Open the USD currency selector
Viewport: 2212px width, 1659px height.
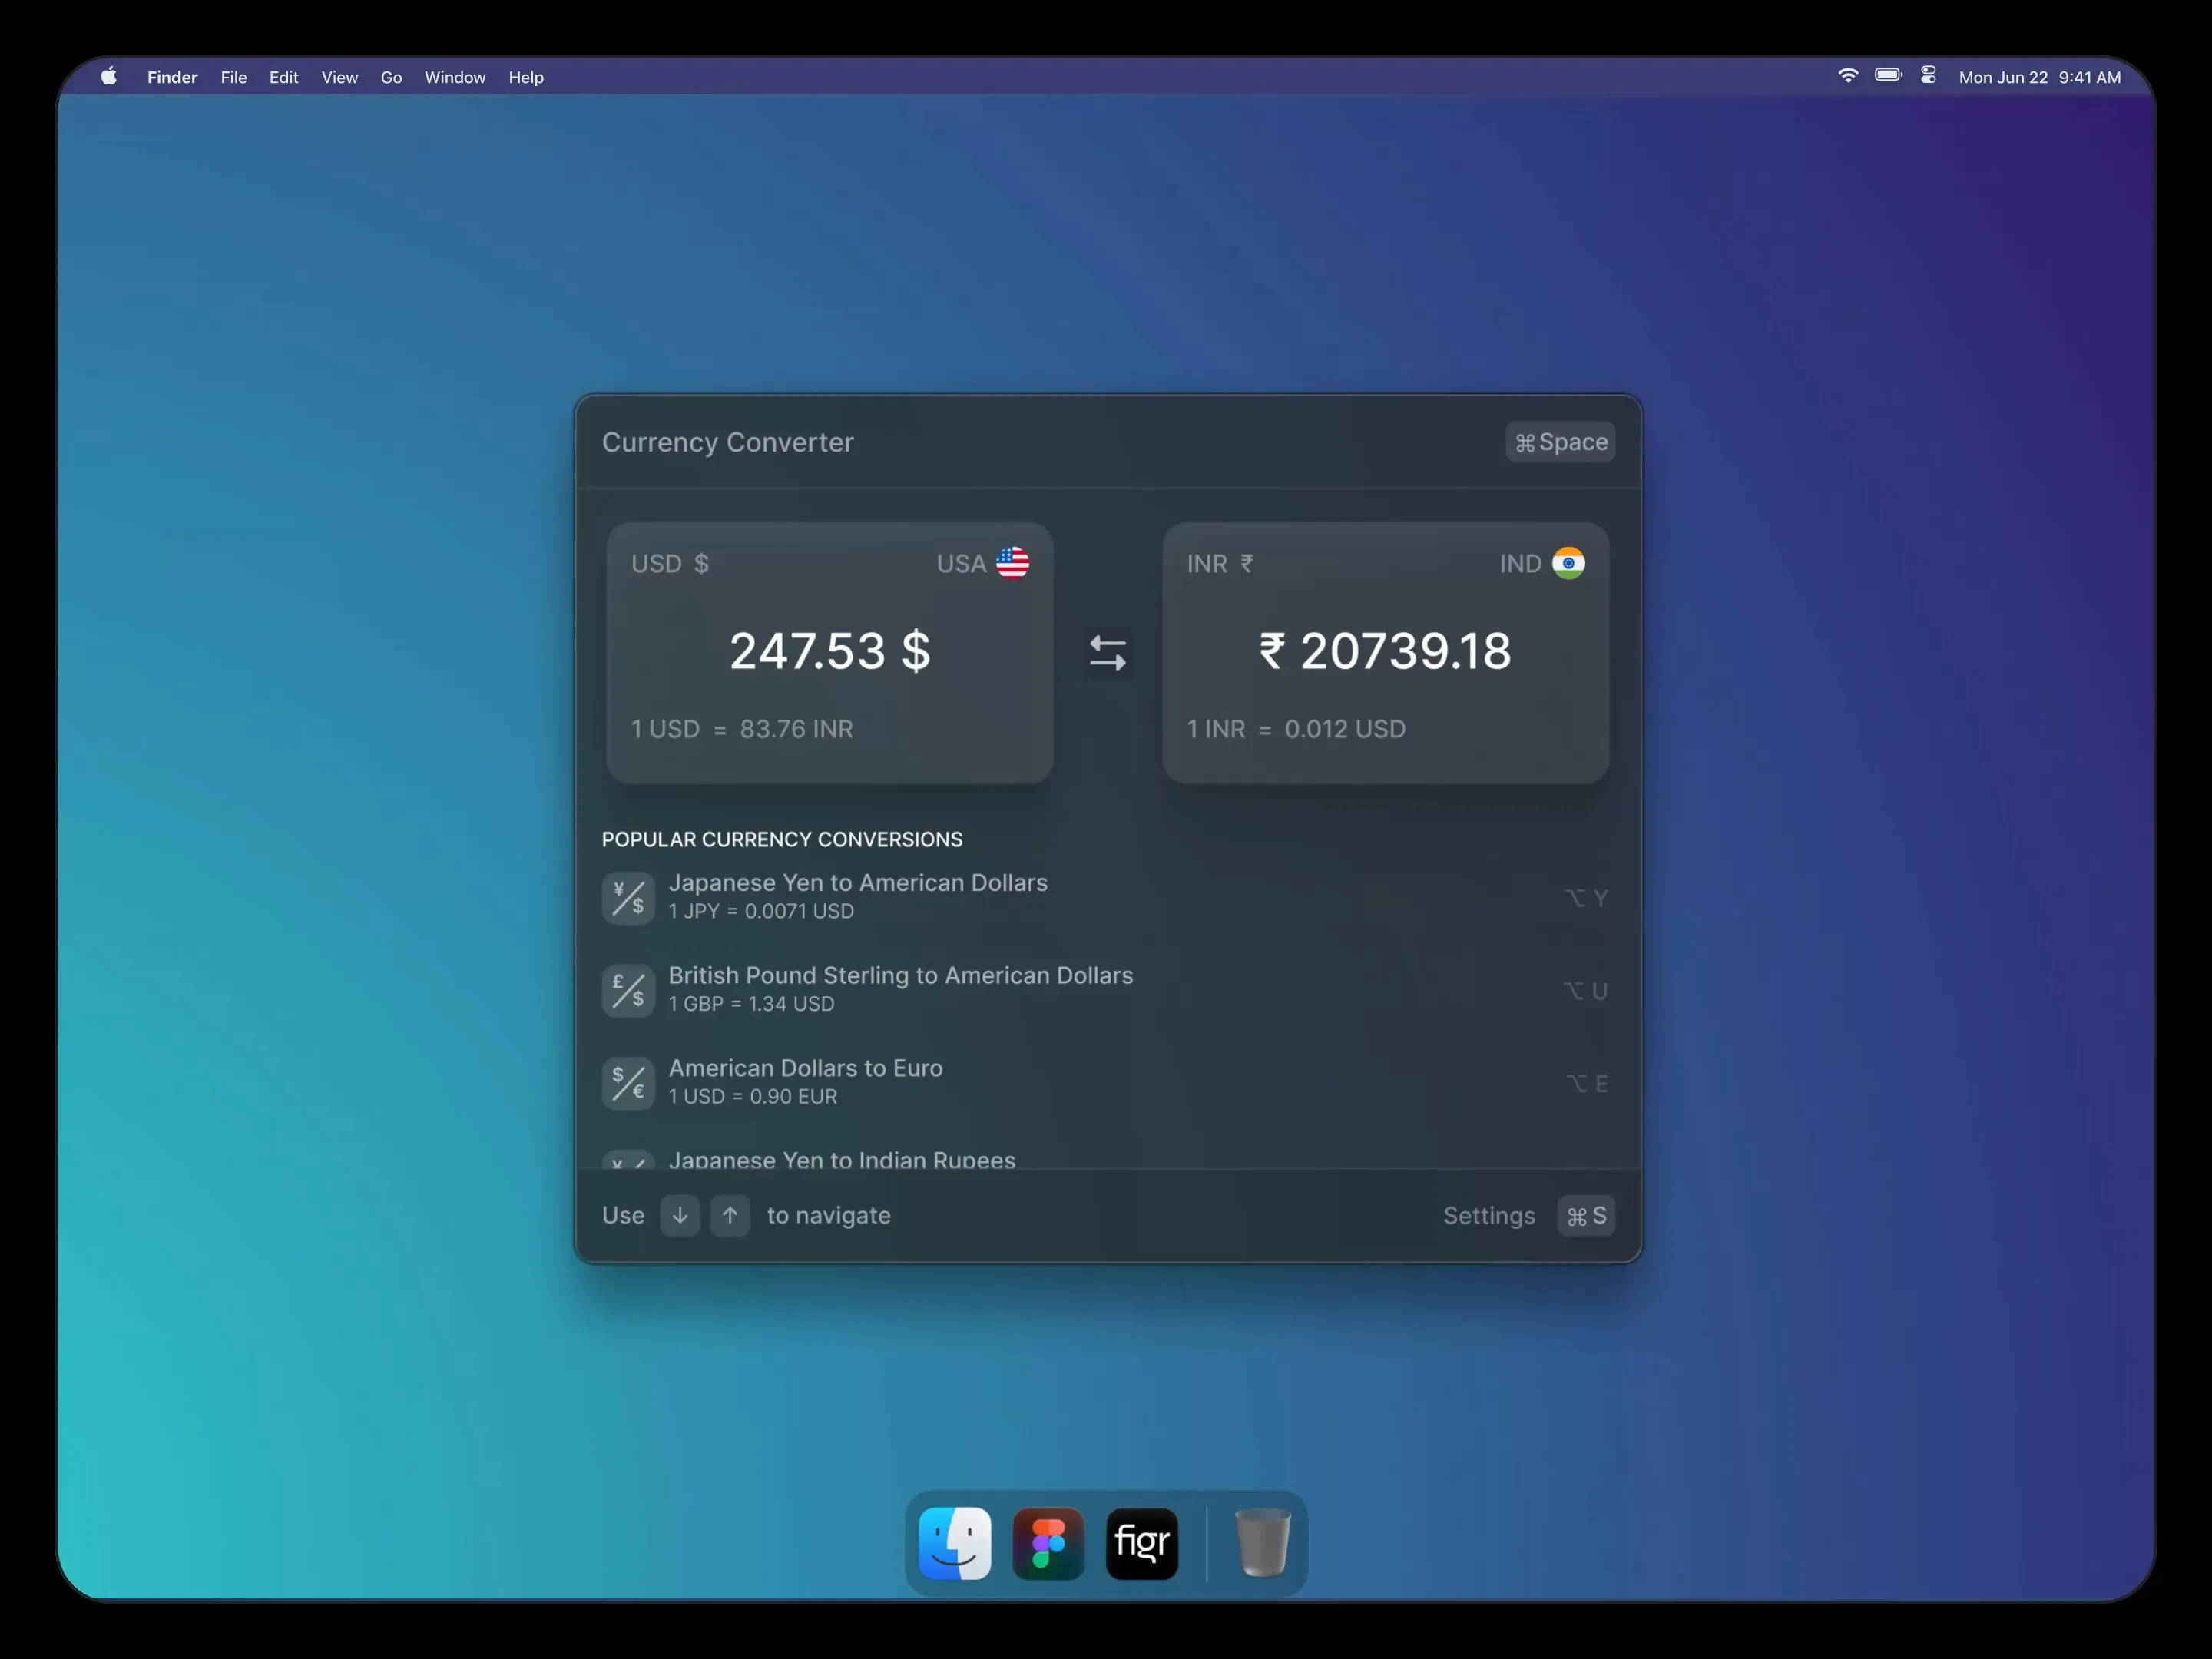pyautogui.click(x=670, y=564)
